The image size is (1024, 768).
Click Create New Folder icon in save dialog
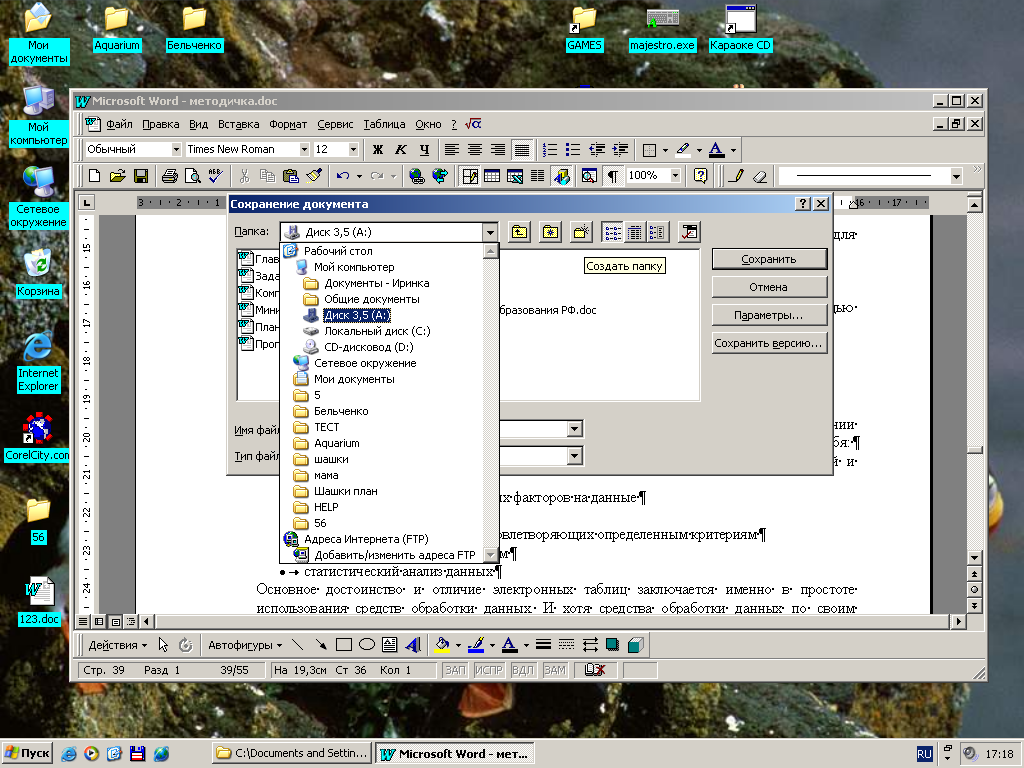580,232
